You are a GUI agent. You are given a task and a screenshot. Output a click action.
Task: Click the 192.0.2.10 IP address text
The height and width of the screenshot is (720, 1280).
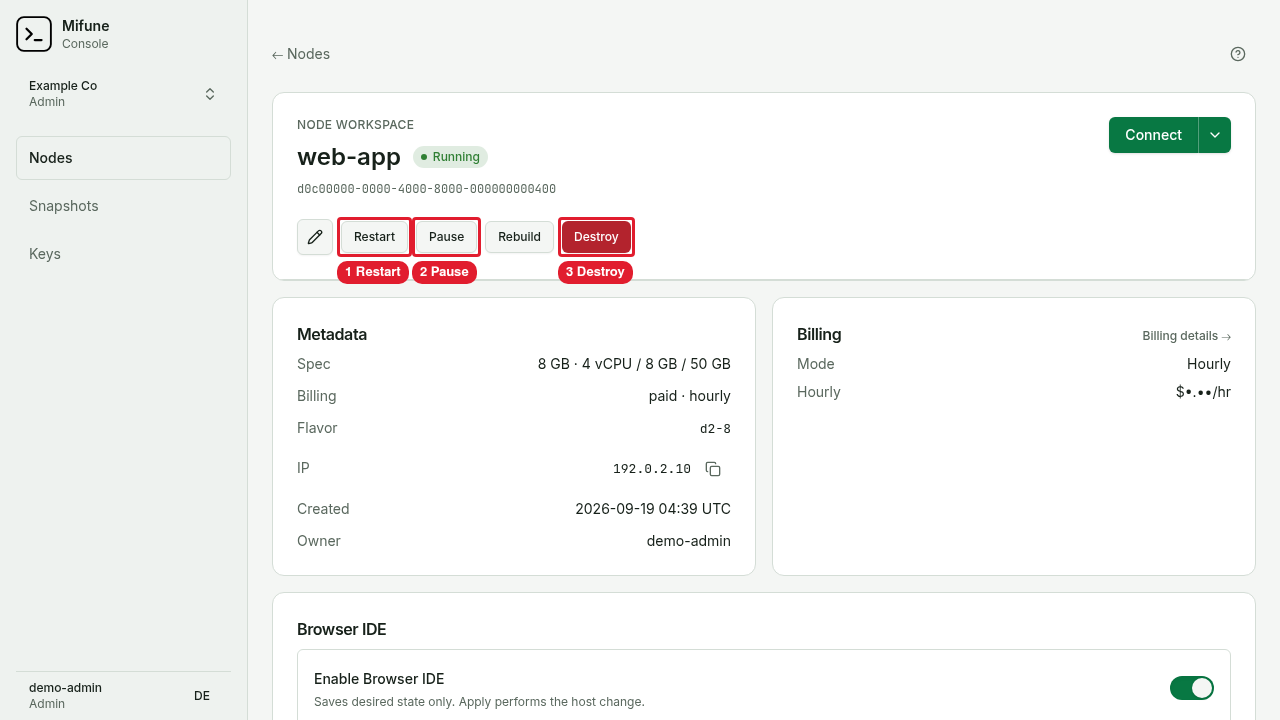click(x=652, y=469)
